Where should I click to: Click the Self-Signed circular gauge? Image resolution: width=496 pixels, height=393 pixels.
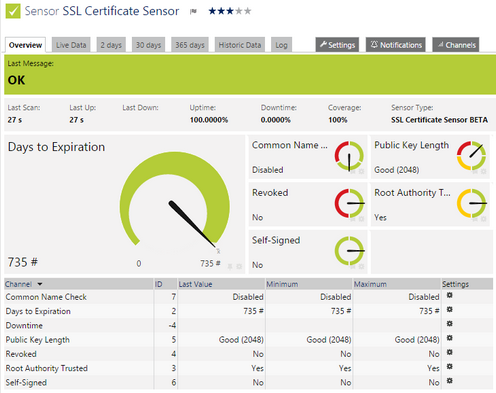click(349, 251)
